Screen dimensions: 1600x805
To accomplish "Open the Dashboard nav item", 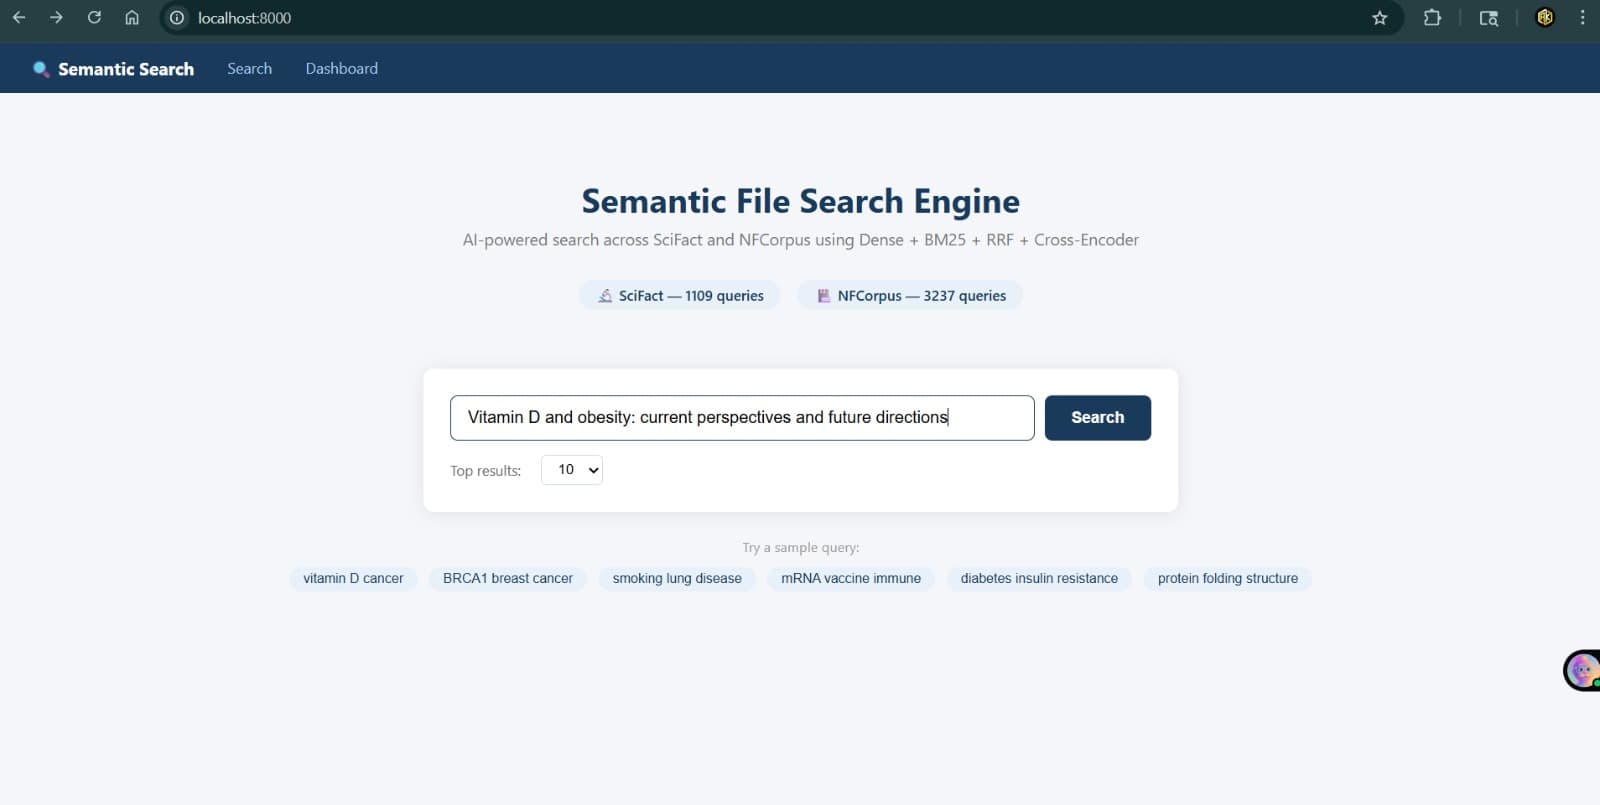I will coord(342,69).
